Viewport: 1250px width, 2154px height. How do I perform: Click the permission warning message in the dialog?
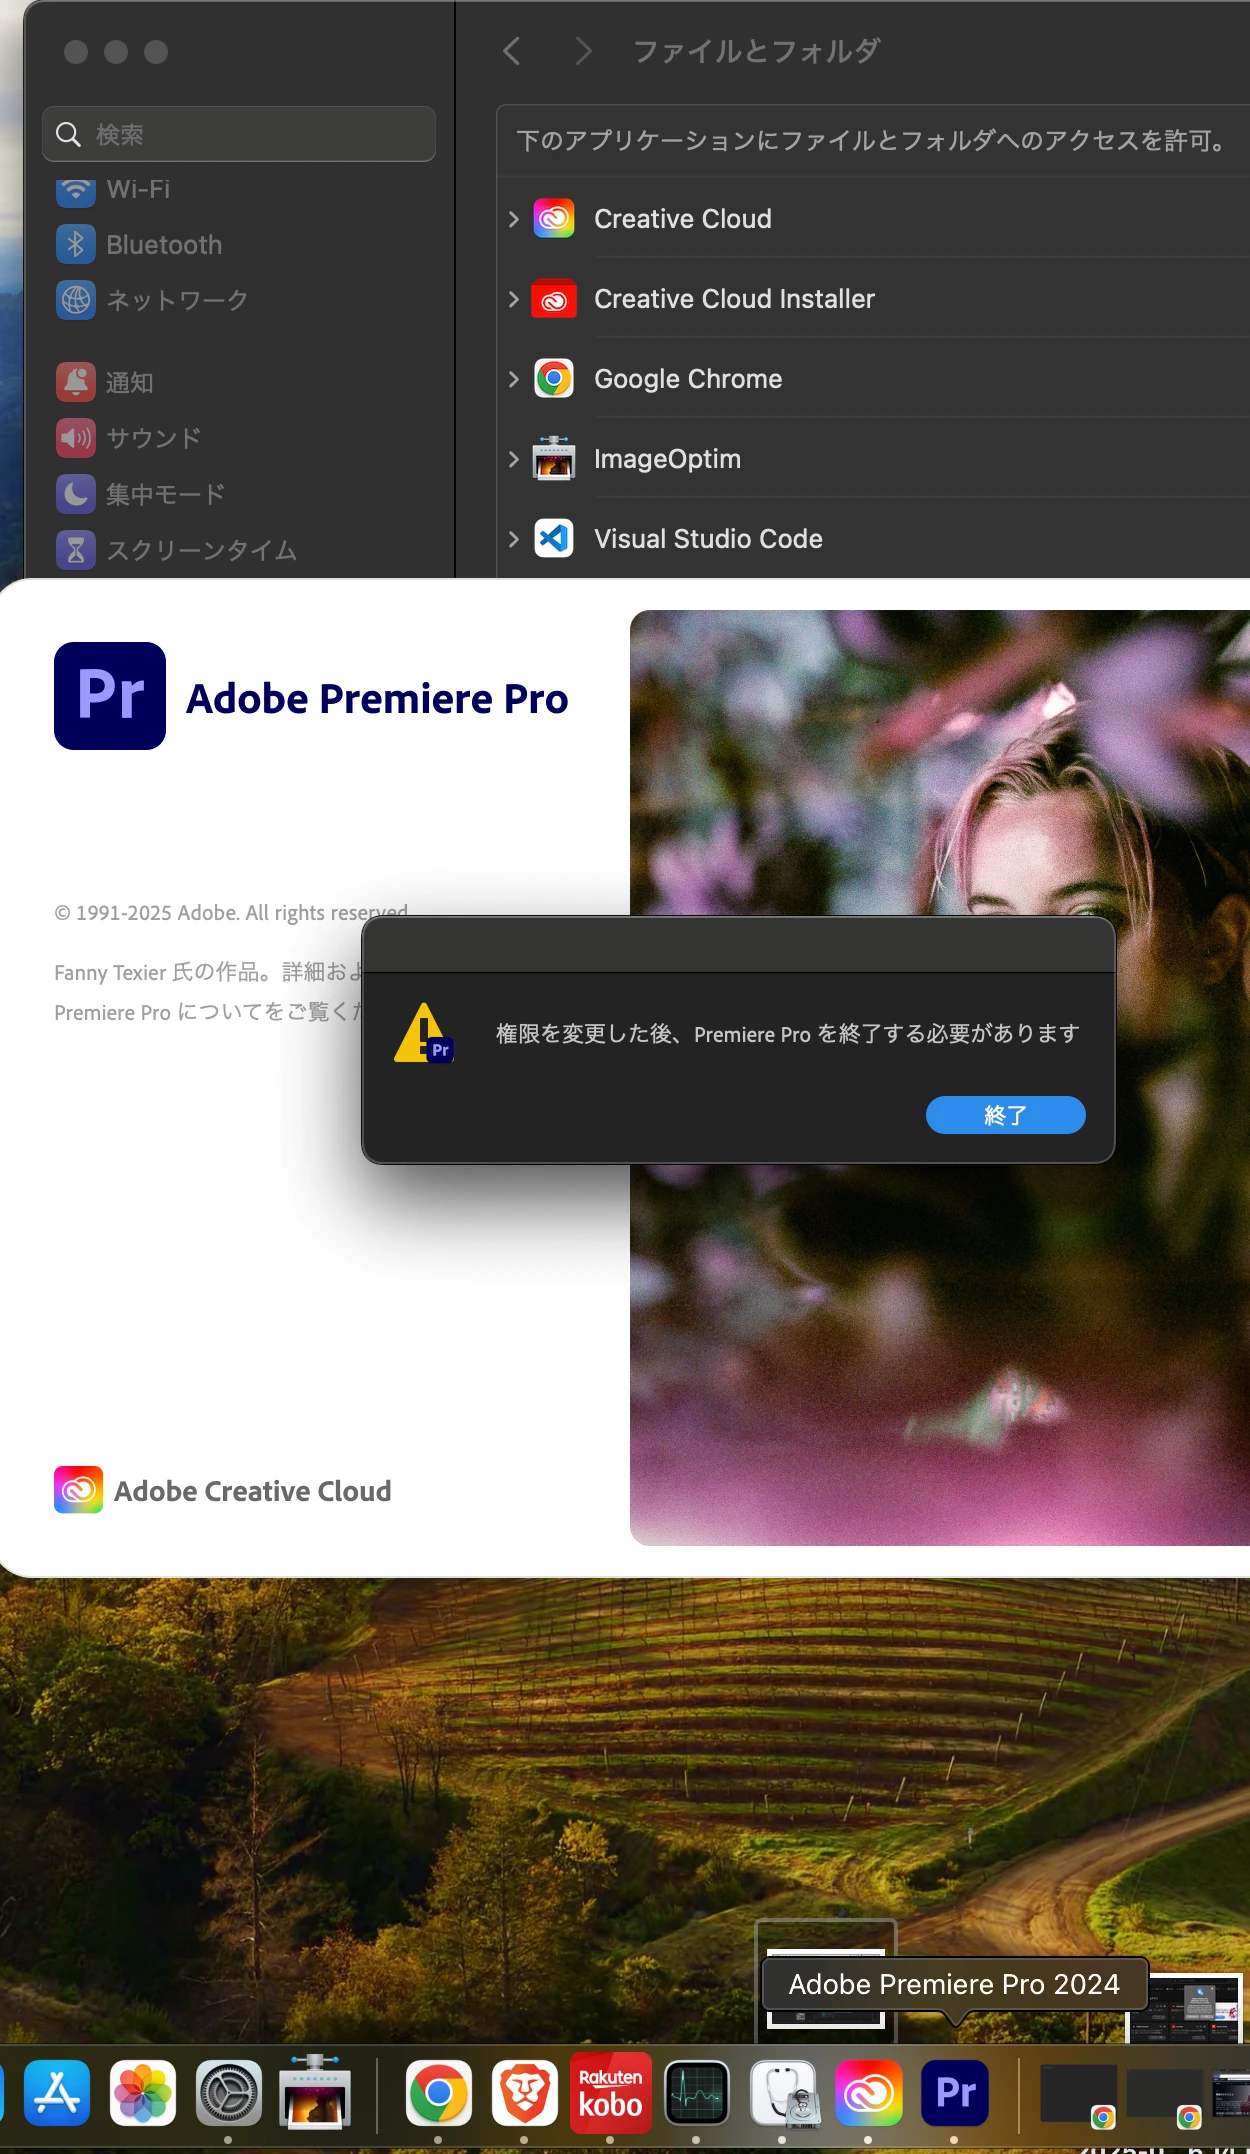[787, 1033]
